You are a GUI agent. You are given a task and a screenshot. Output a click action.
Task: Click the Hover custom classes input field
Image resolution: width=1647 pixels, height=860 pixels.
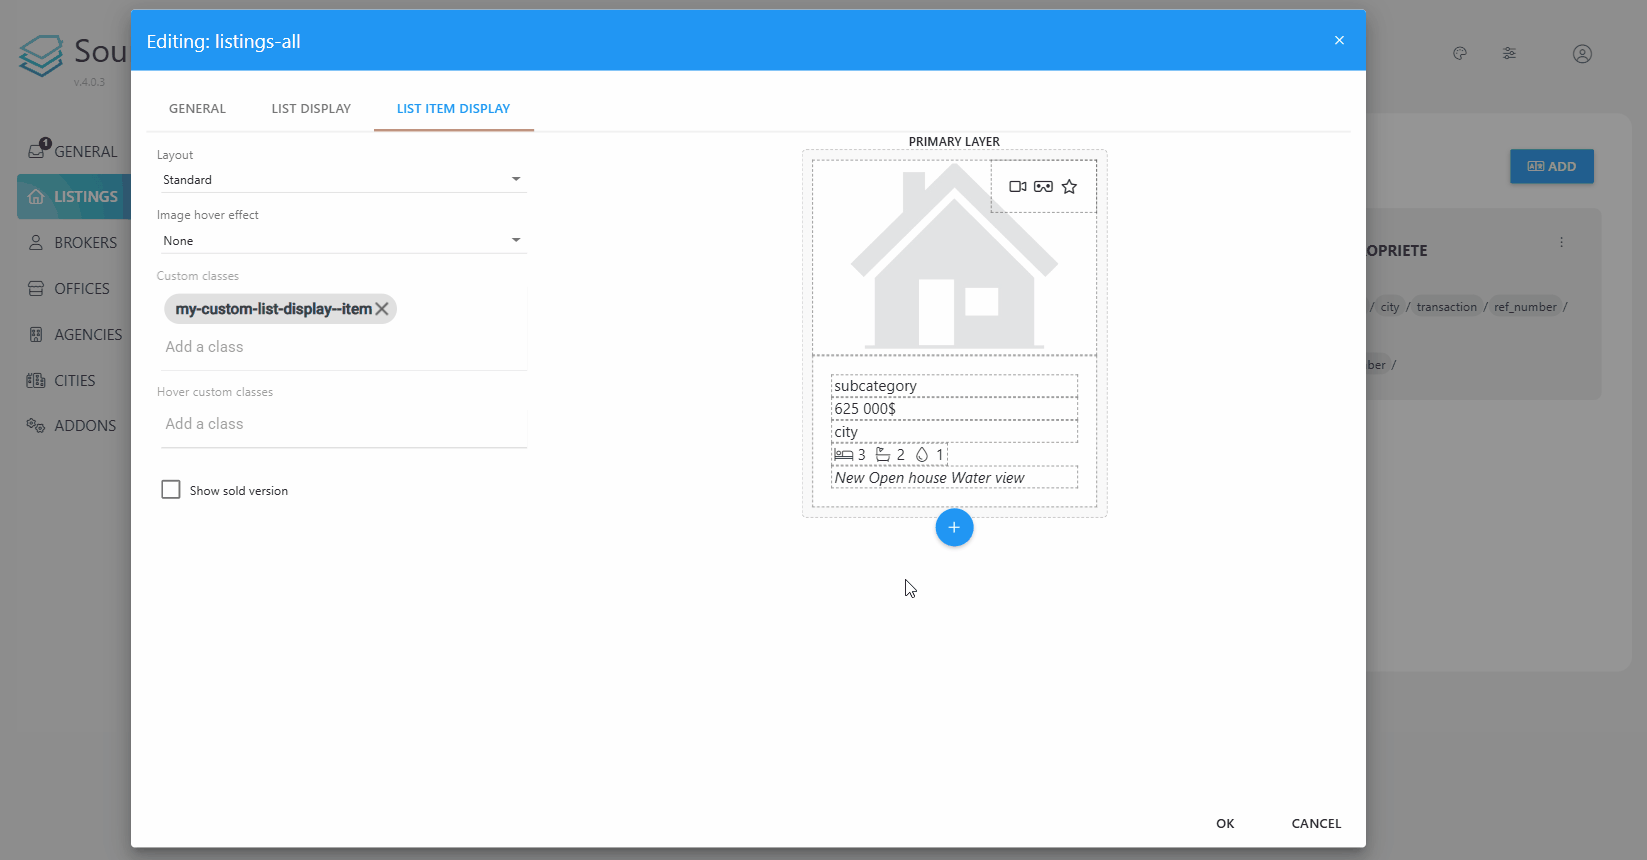pyautogui.click(x=341, y=424)
